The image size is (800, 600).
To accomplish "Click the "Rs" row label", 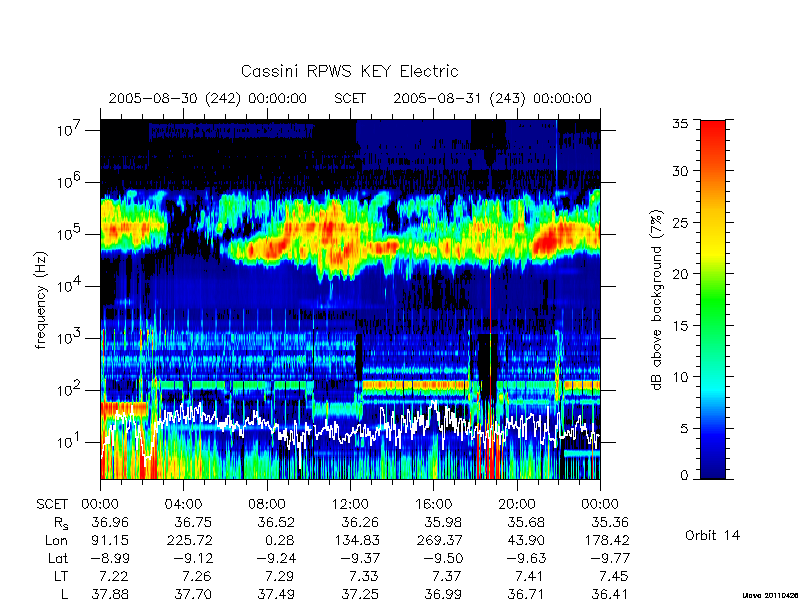I will (60, 523).
